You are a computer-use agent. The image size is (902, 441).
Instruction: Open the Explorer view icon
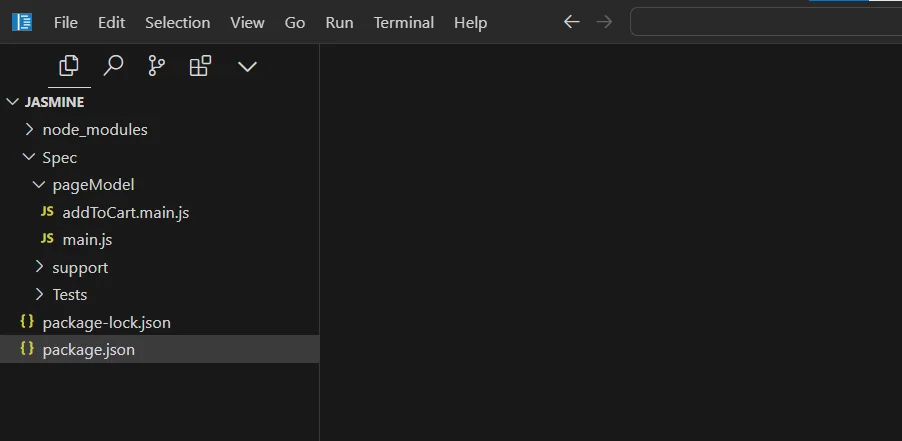pos(69,66)
